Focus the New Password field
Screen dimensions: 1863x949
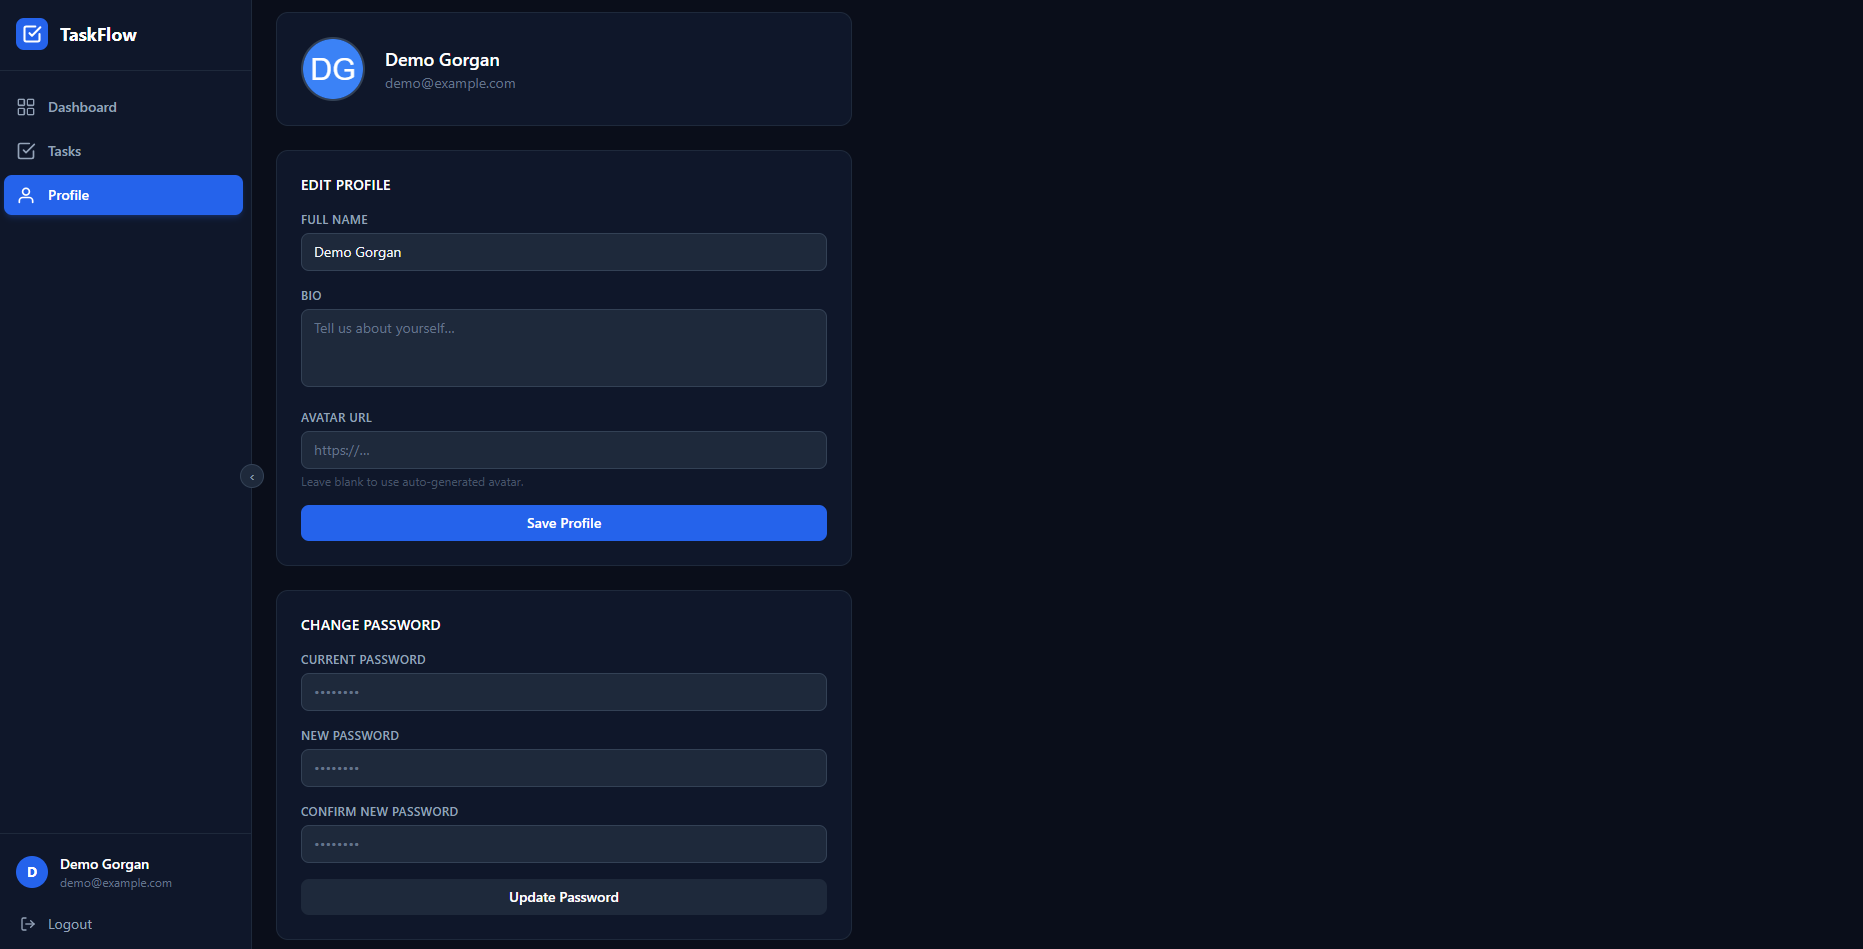(564, 768)
